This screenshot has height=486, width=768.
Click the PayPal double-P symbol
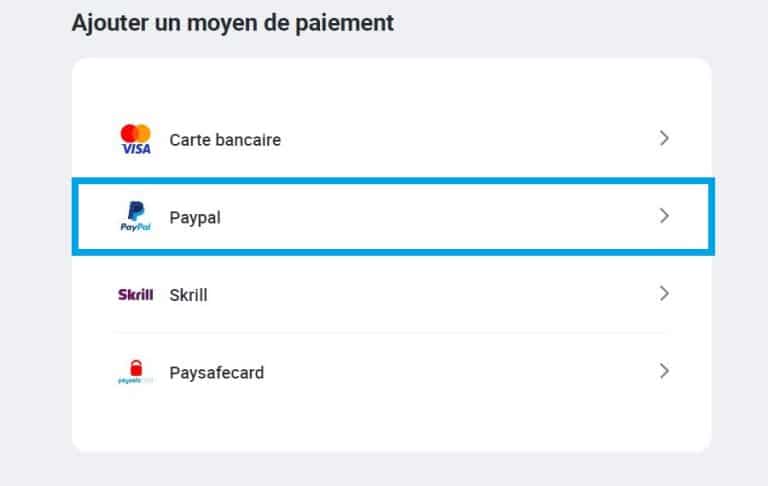pyautogui.click(x=135, y=210)
